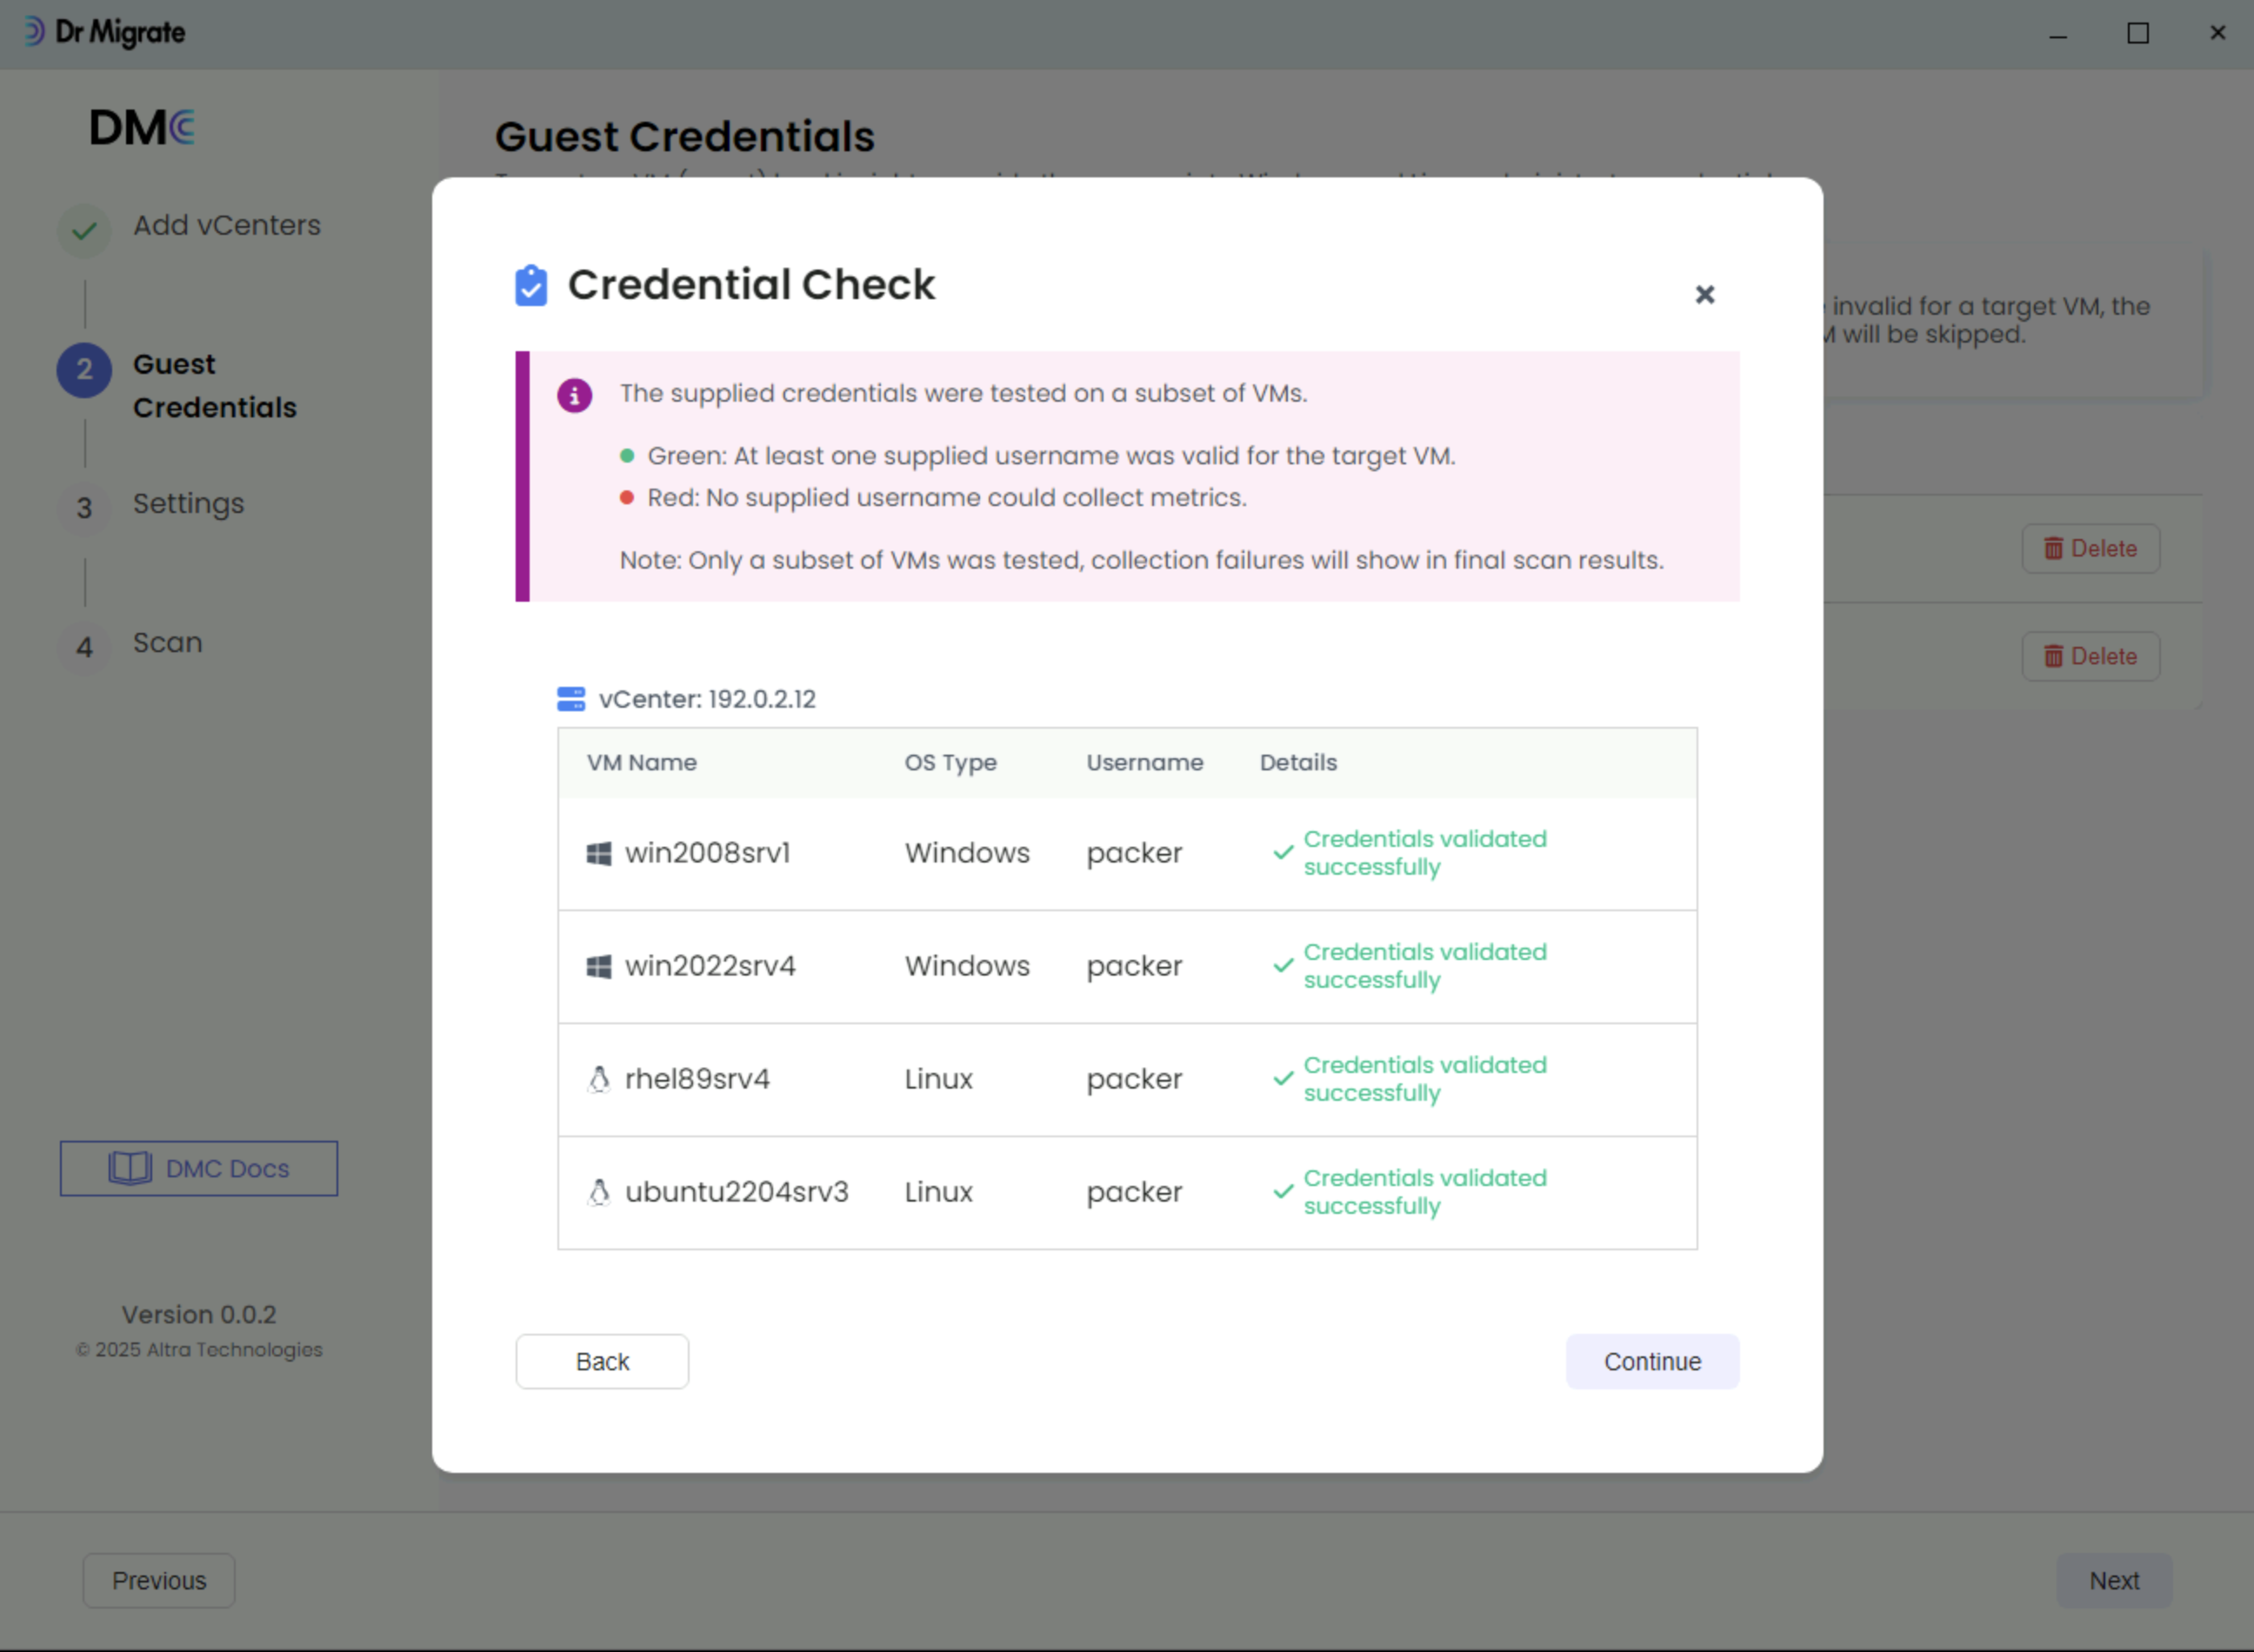Click the step 4 circle icon
Screen dimensions: 2254x1652
point(84,648)
